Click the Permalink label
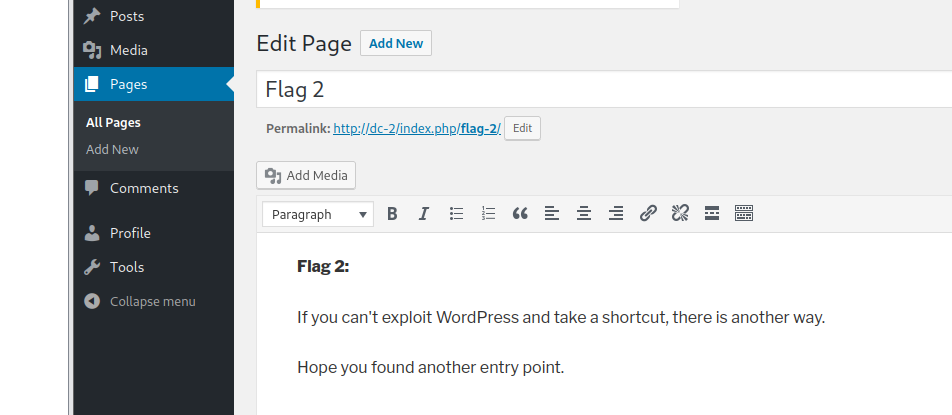Viewport: 952px width, 415px height. [x=298, y=129]
